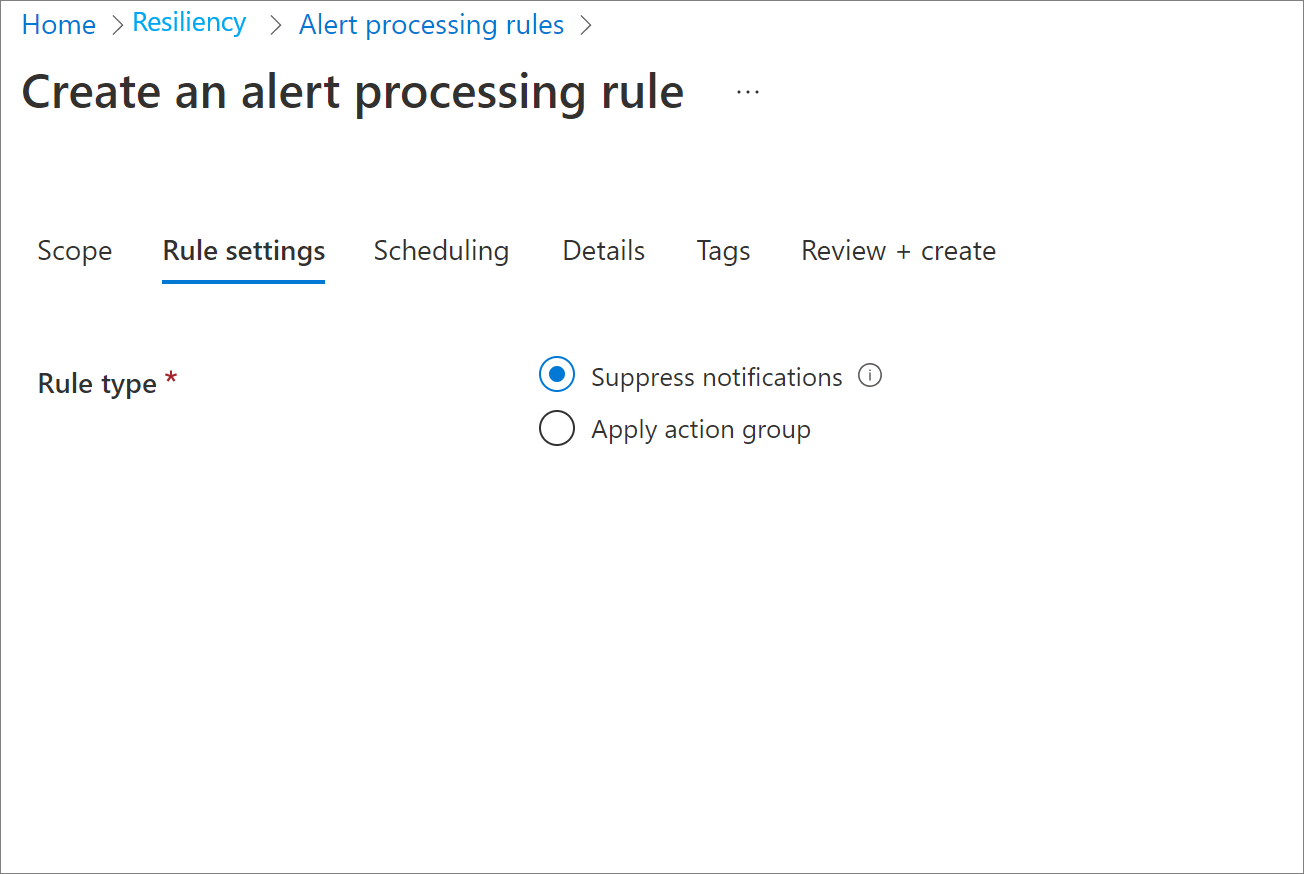Open the Resiliency breadcrumb link

tap(189, 22)
